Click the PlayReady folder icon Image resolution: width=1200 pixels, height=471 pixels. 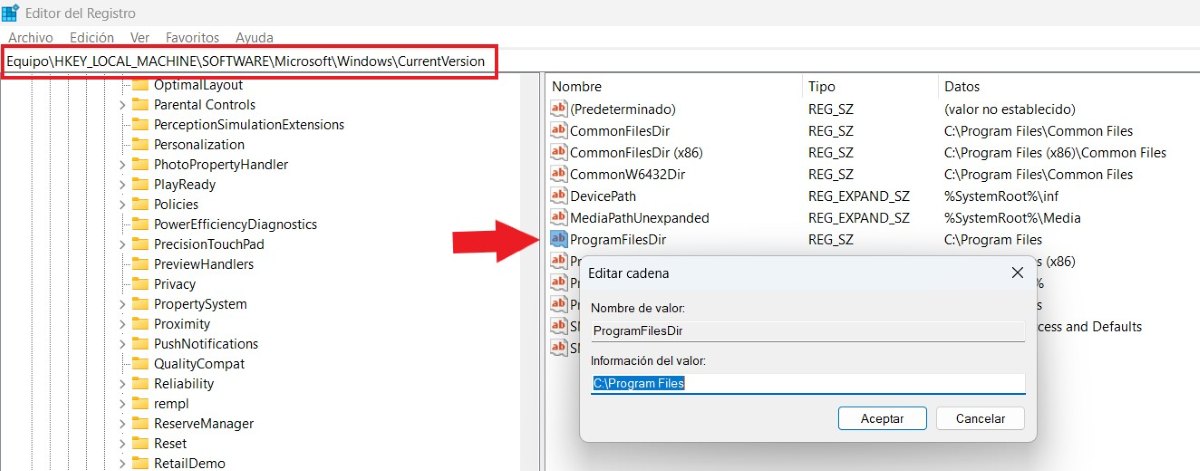140,185
